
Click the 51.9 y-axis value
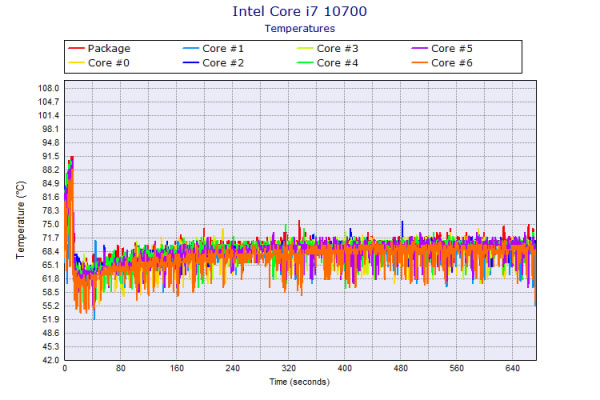tap(51, 319)
